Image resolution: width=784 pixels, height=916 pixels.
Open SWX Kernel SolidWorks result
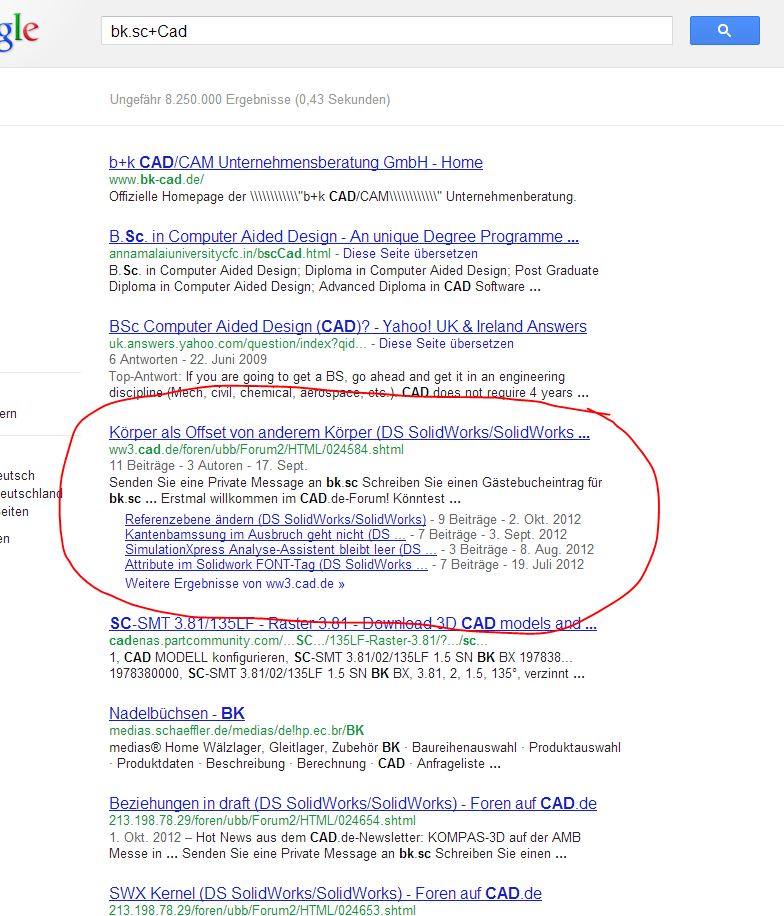pyautogui.click(x=325, y=893)
